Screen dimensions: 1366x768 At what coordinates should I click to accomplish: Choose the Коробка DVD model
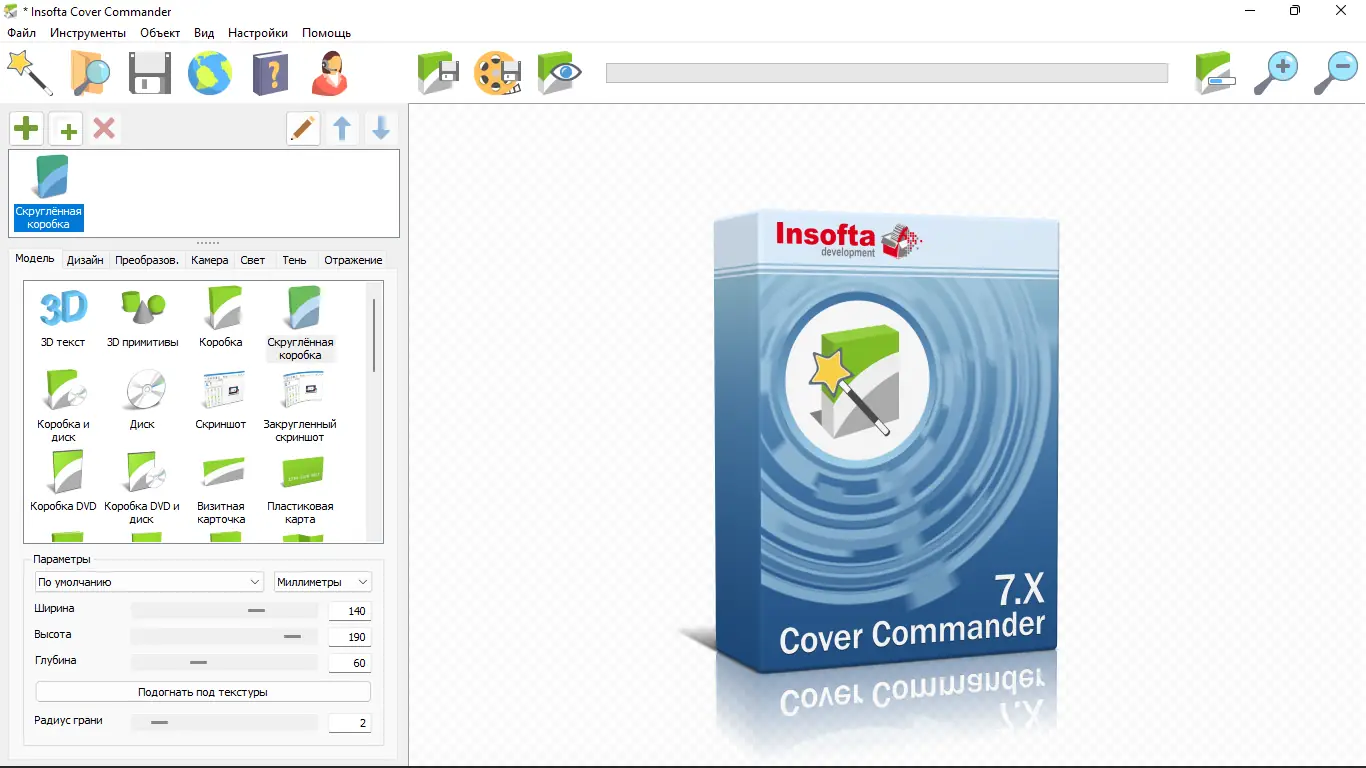[x=63, y=482]
